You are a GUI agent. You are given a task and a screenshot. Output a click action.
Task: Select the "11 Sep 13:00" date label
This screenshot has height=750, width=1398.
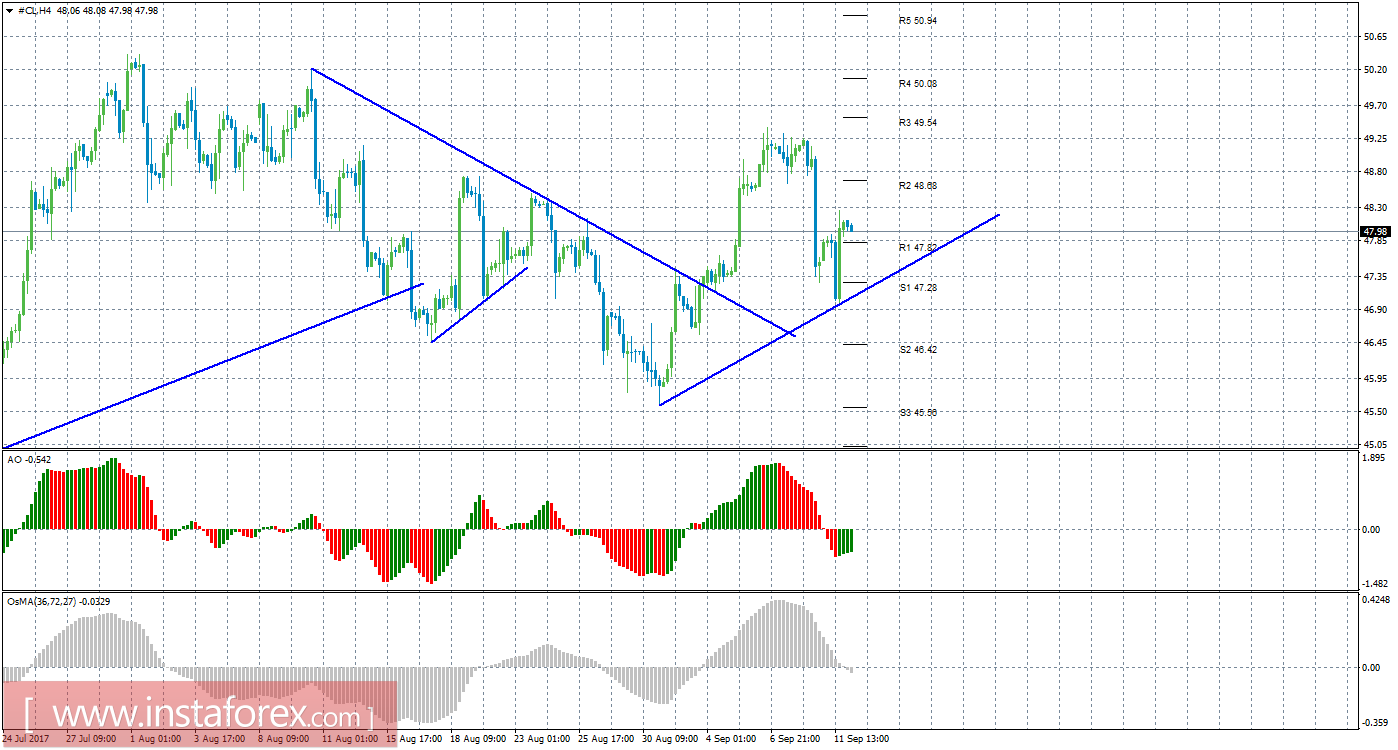pos(861,739)
